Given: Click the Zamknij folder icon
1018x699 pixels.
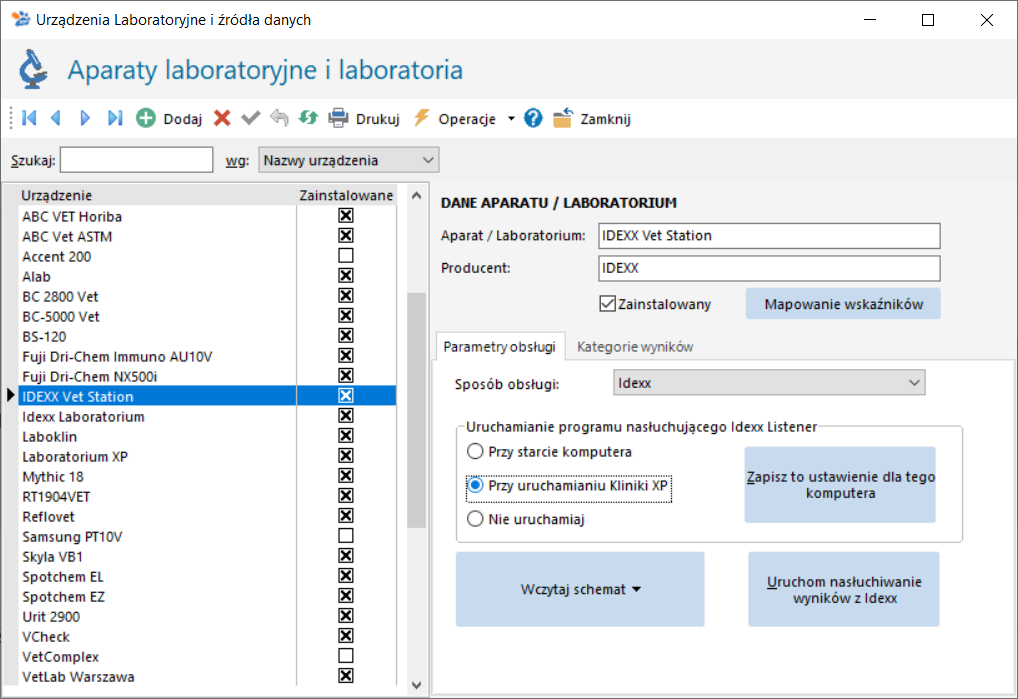Looking at the screenshot, I should (x=563, y=118).
